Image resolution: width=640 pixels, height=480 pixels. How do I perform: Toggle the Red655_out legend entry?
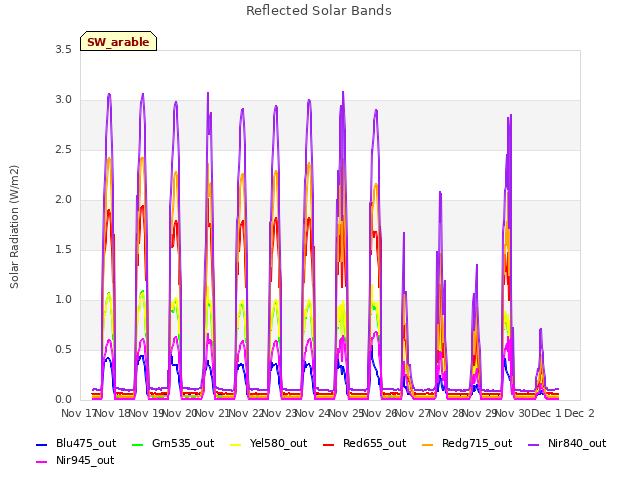coord(364,443)
